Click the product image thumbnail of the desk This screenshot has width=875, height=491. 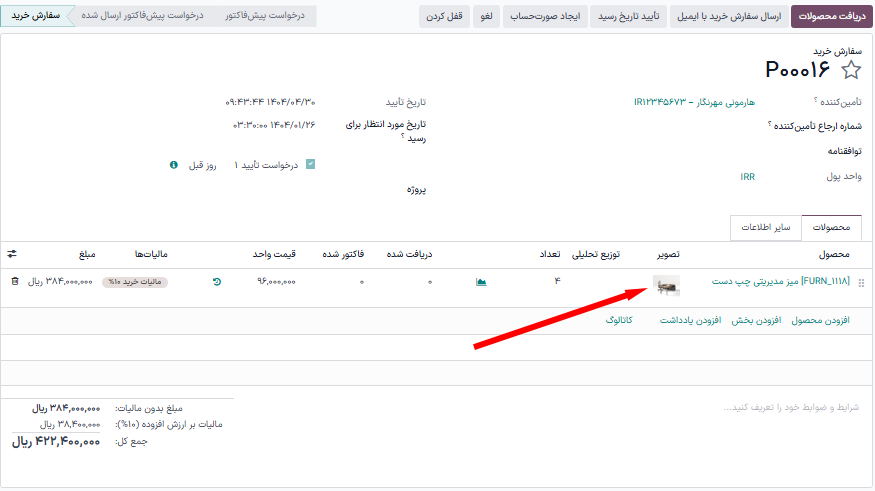tap(666, 285)
